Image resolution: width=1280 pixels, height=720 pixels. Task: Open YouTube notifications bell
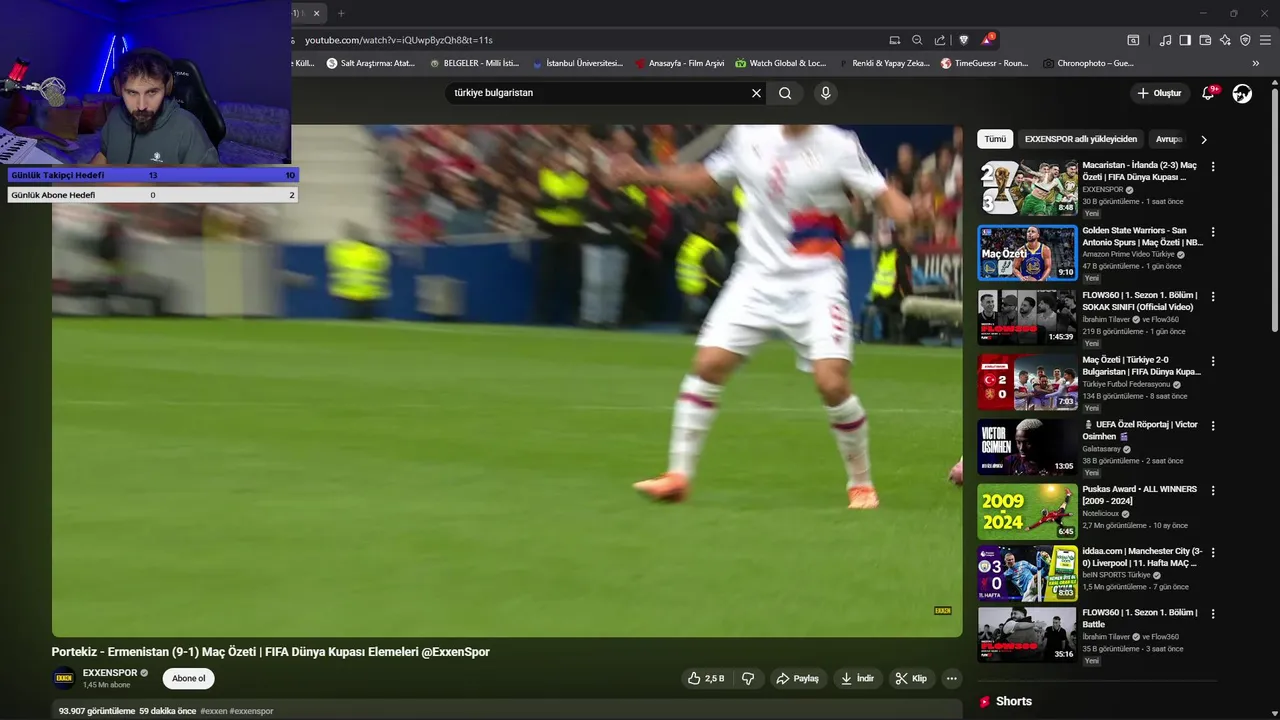pyautogui.click(x=1209, y=93)
